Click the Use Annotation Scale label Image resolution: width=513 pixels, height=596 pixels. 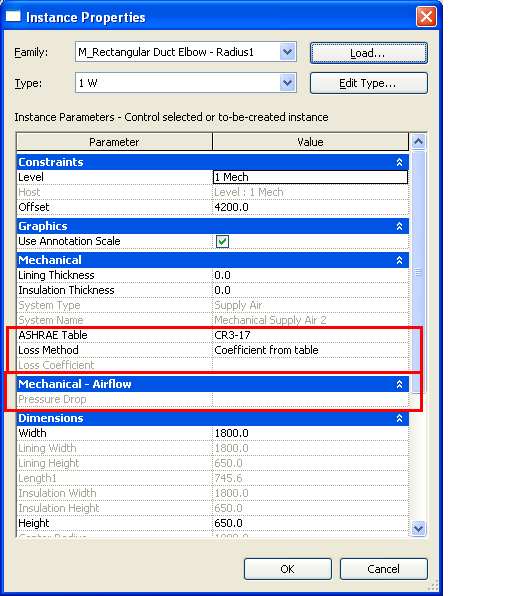tap(69, 241)
